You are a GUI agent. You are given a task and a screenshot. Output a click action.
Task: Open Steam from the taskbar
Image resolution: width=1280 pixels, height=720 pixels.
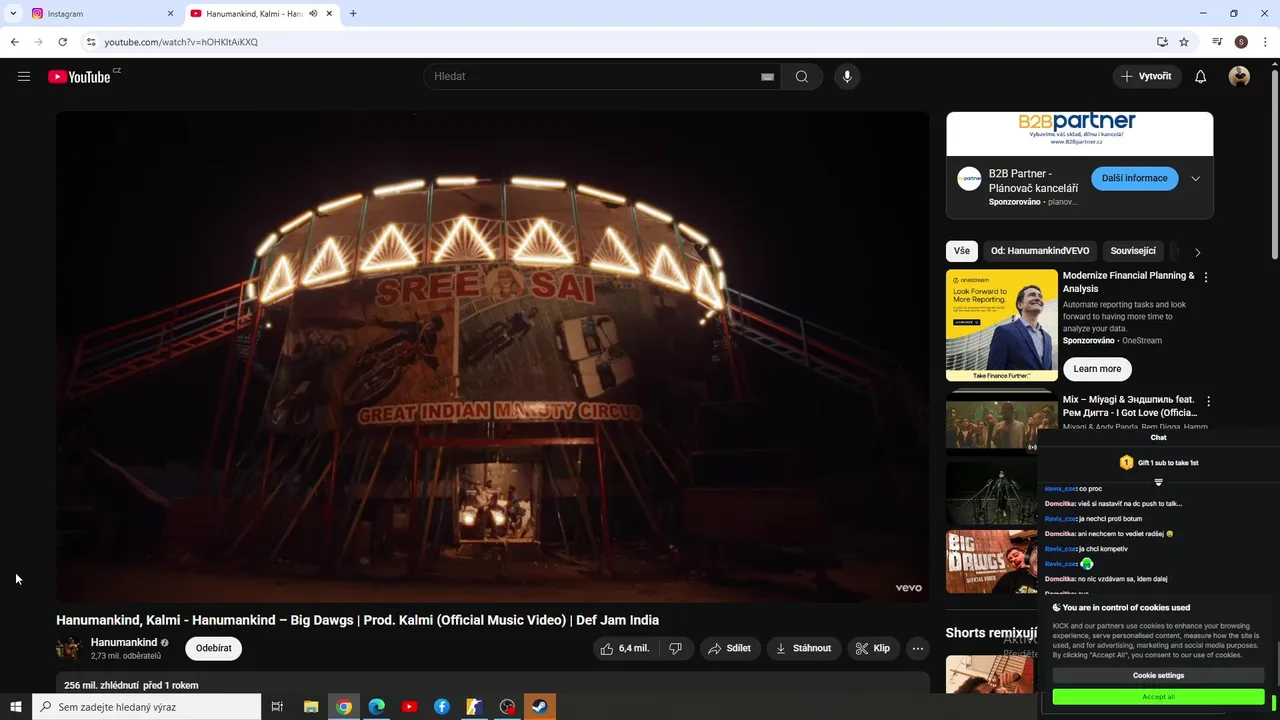[x=540, y=707]
